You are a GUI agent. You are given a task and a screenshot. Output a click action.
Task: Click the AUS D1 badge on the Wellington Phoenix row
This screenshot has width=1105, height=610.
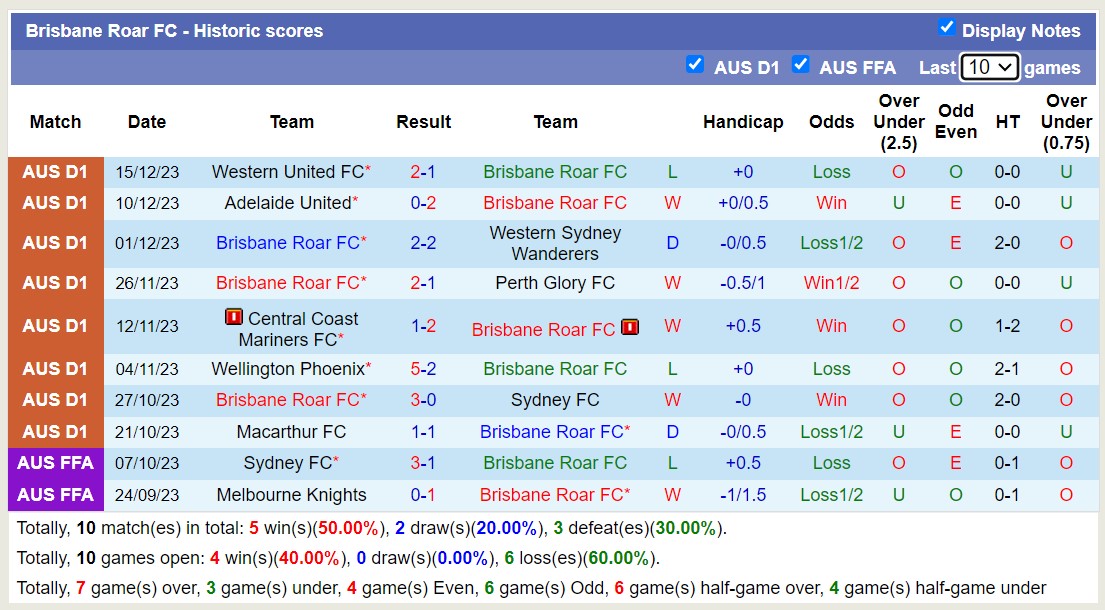tap(55, 368)
